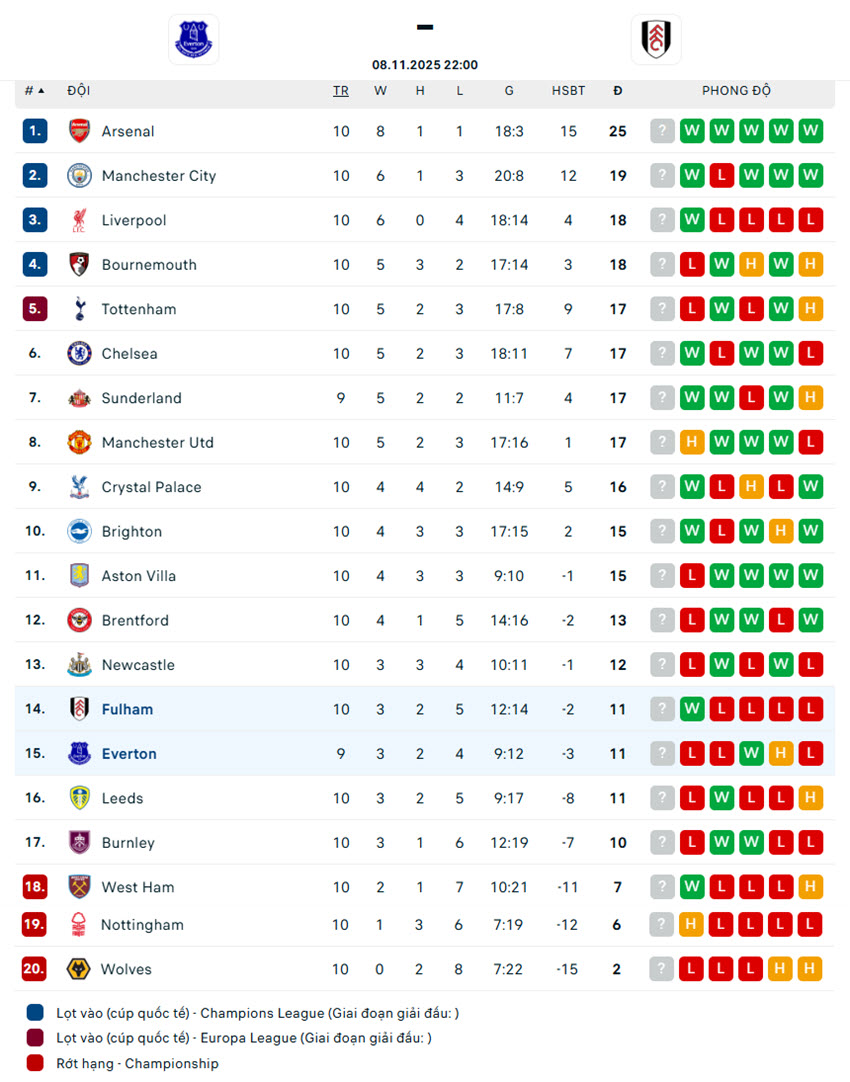The width and height of the screenshot is (850, 1082).
Task: Click the Arsenal club logo
Action: pos(79,131)
